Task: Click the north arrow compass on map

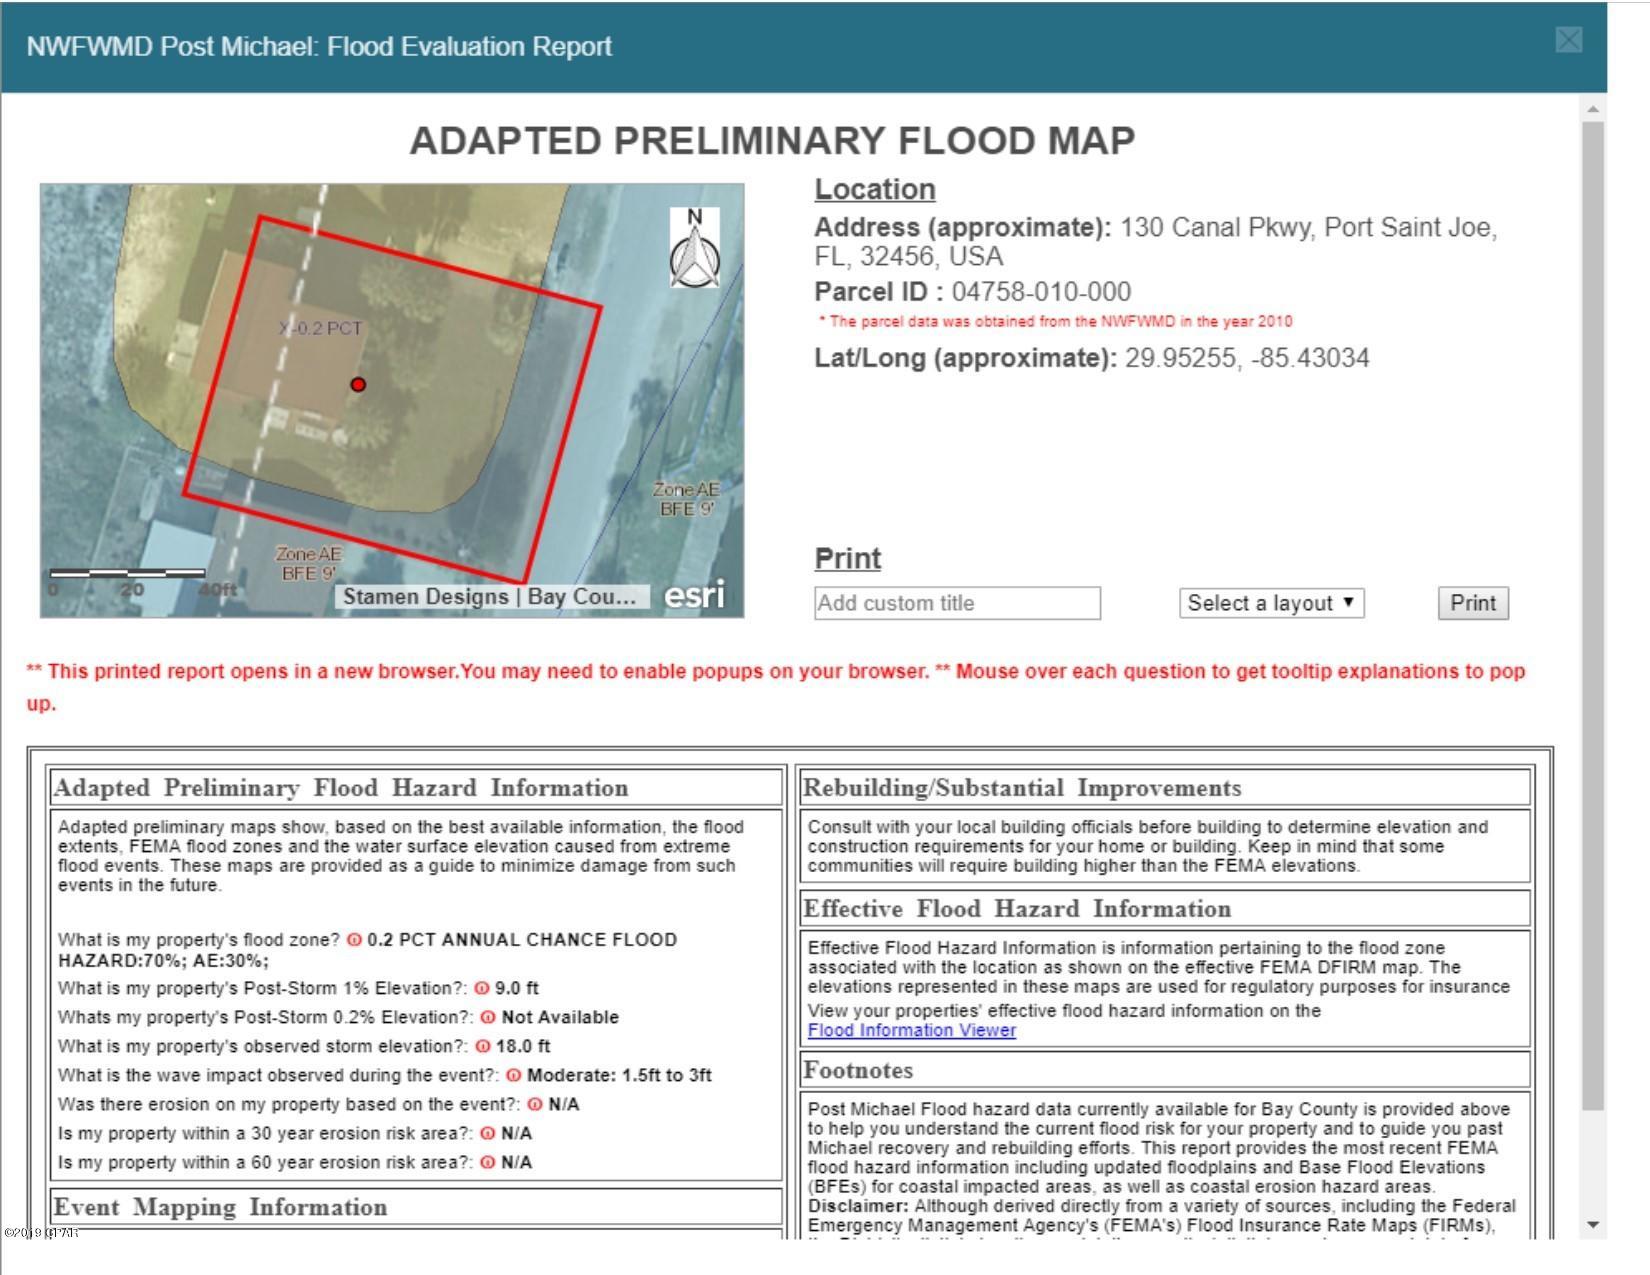Action: tap(694, 248)
